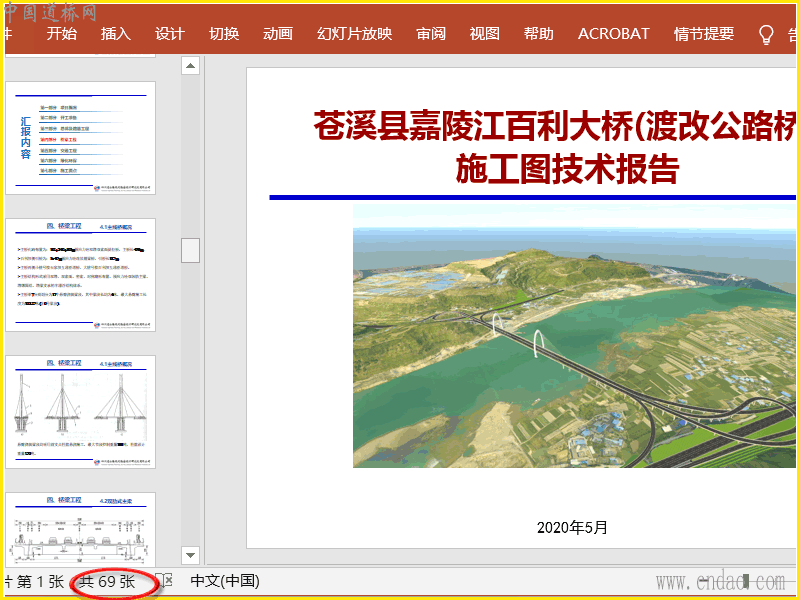Click the 帮助 tab

(539, 34)
